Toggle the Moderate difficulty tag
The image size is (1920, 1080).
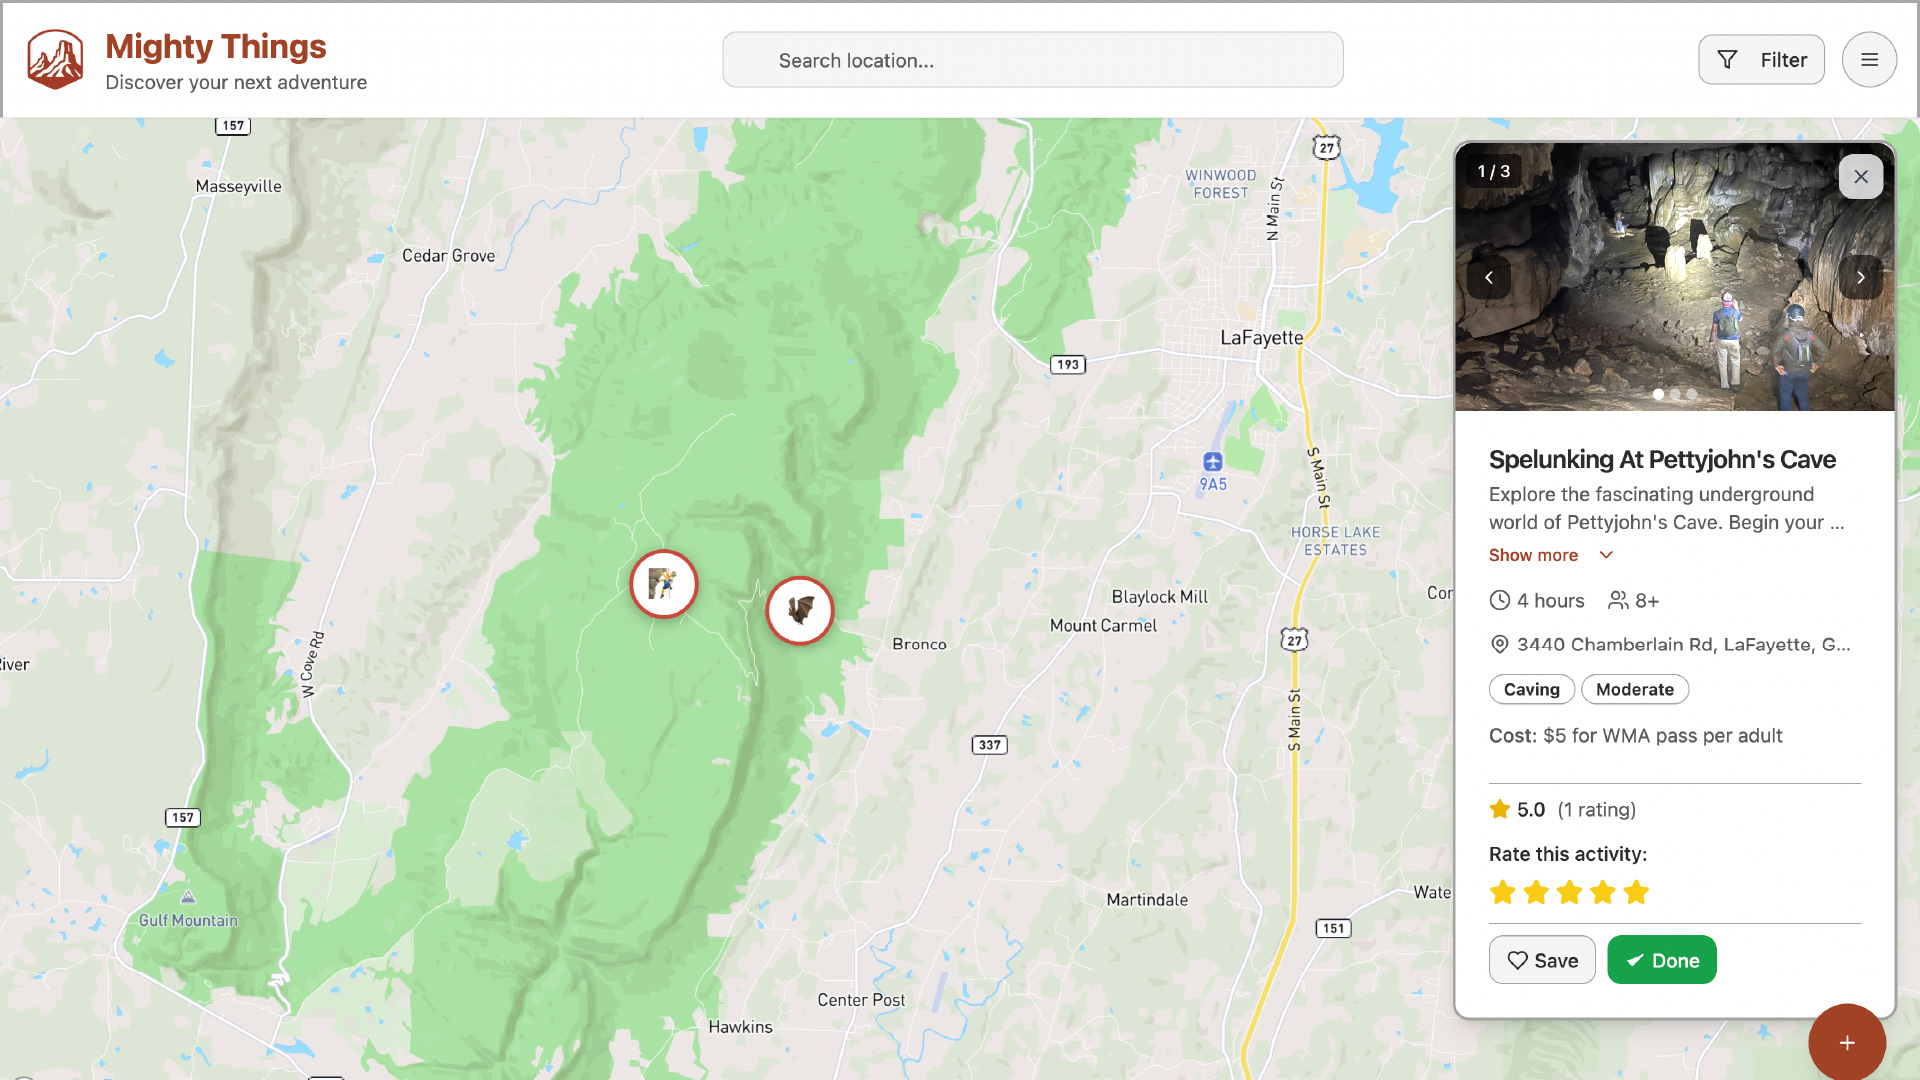(x=1635, y=689)
